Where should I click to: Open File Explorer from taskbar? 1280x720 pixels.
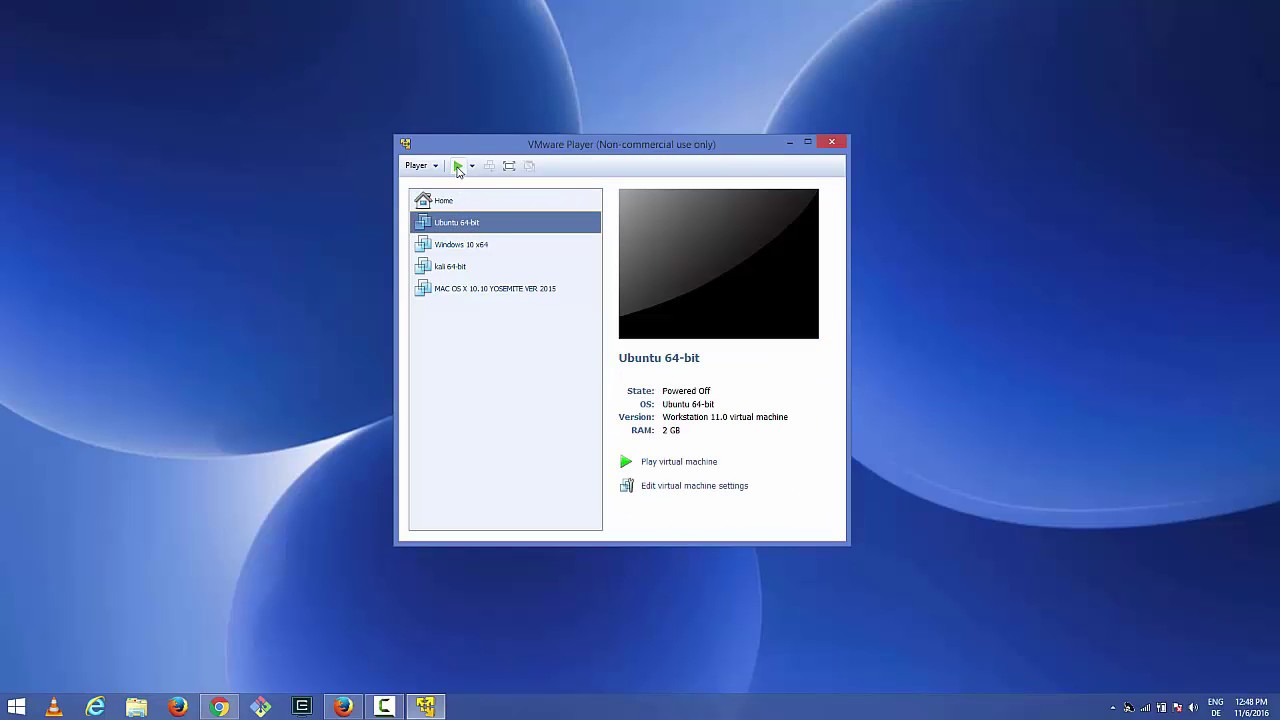(137, 707)
